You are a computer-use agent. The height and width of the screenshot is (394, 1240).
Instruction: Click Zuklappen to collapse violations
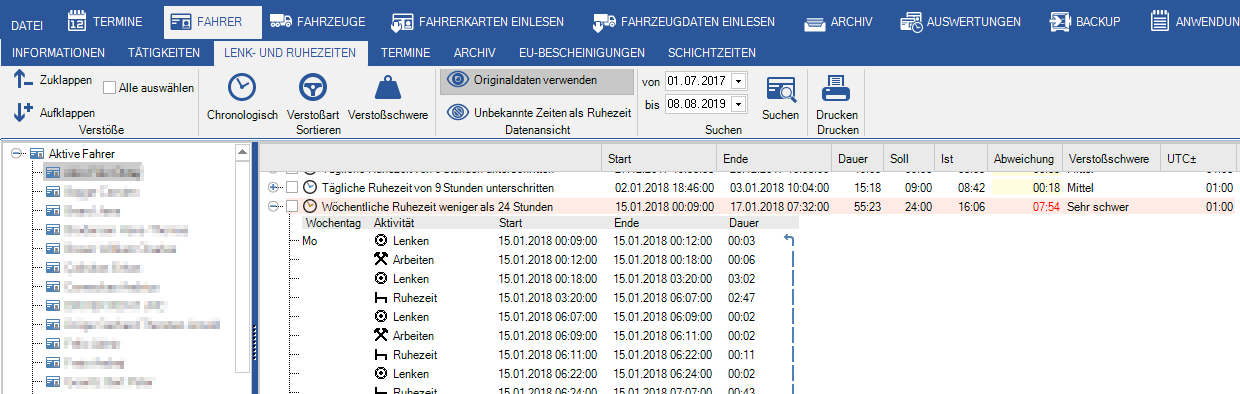pos(53,80)
